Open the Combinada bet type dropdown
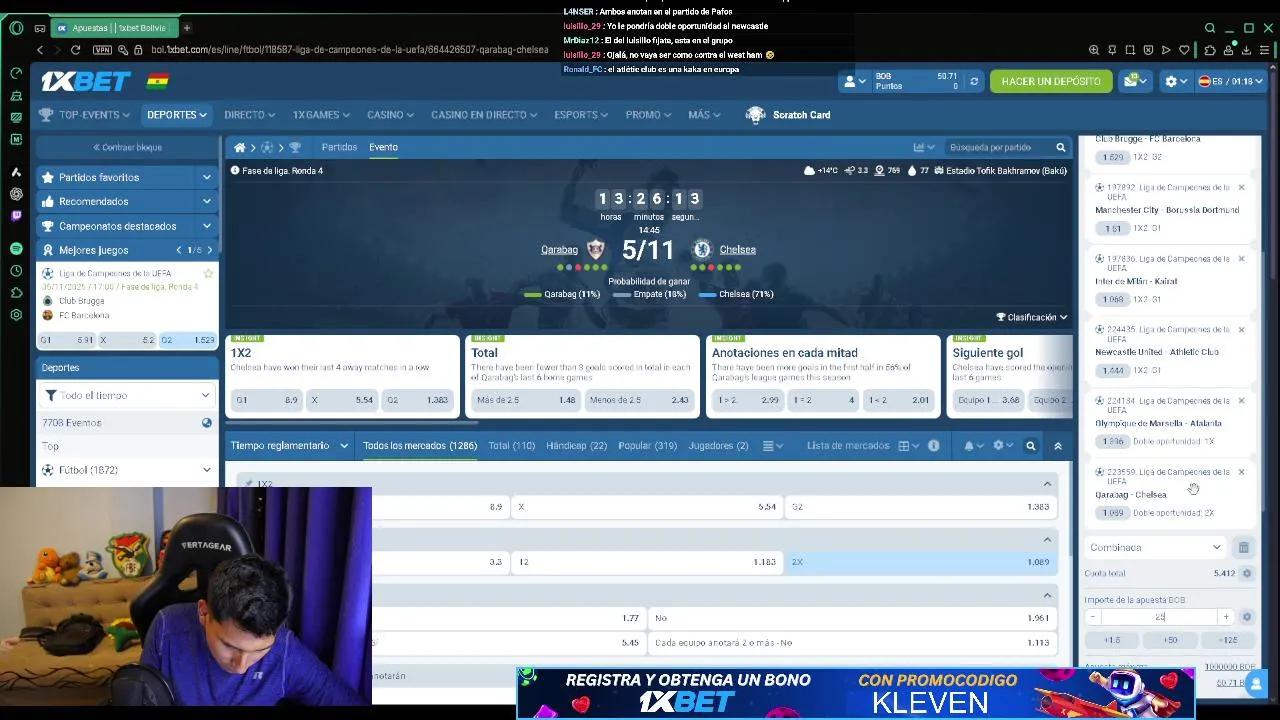 coord(1156,547)
